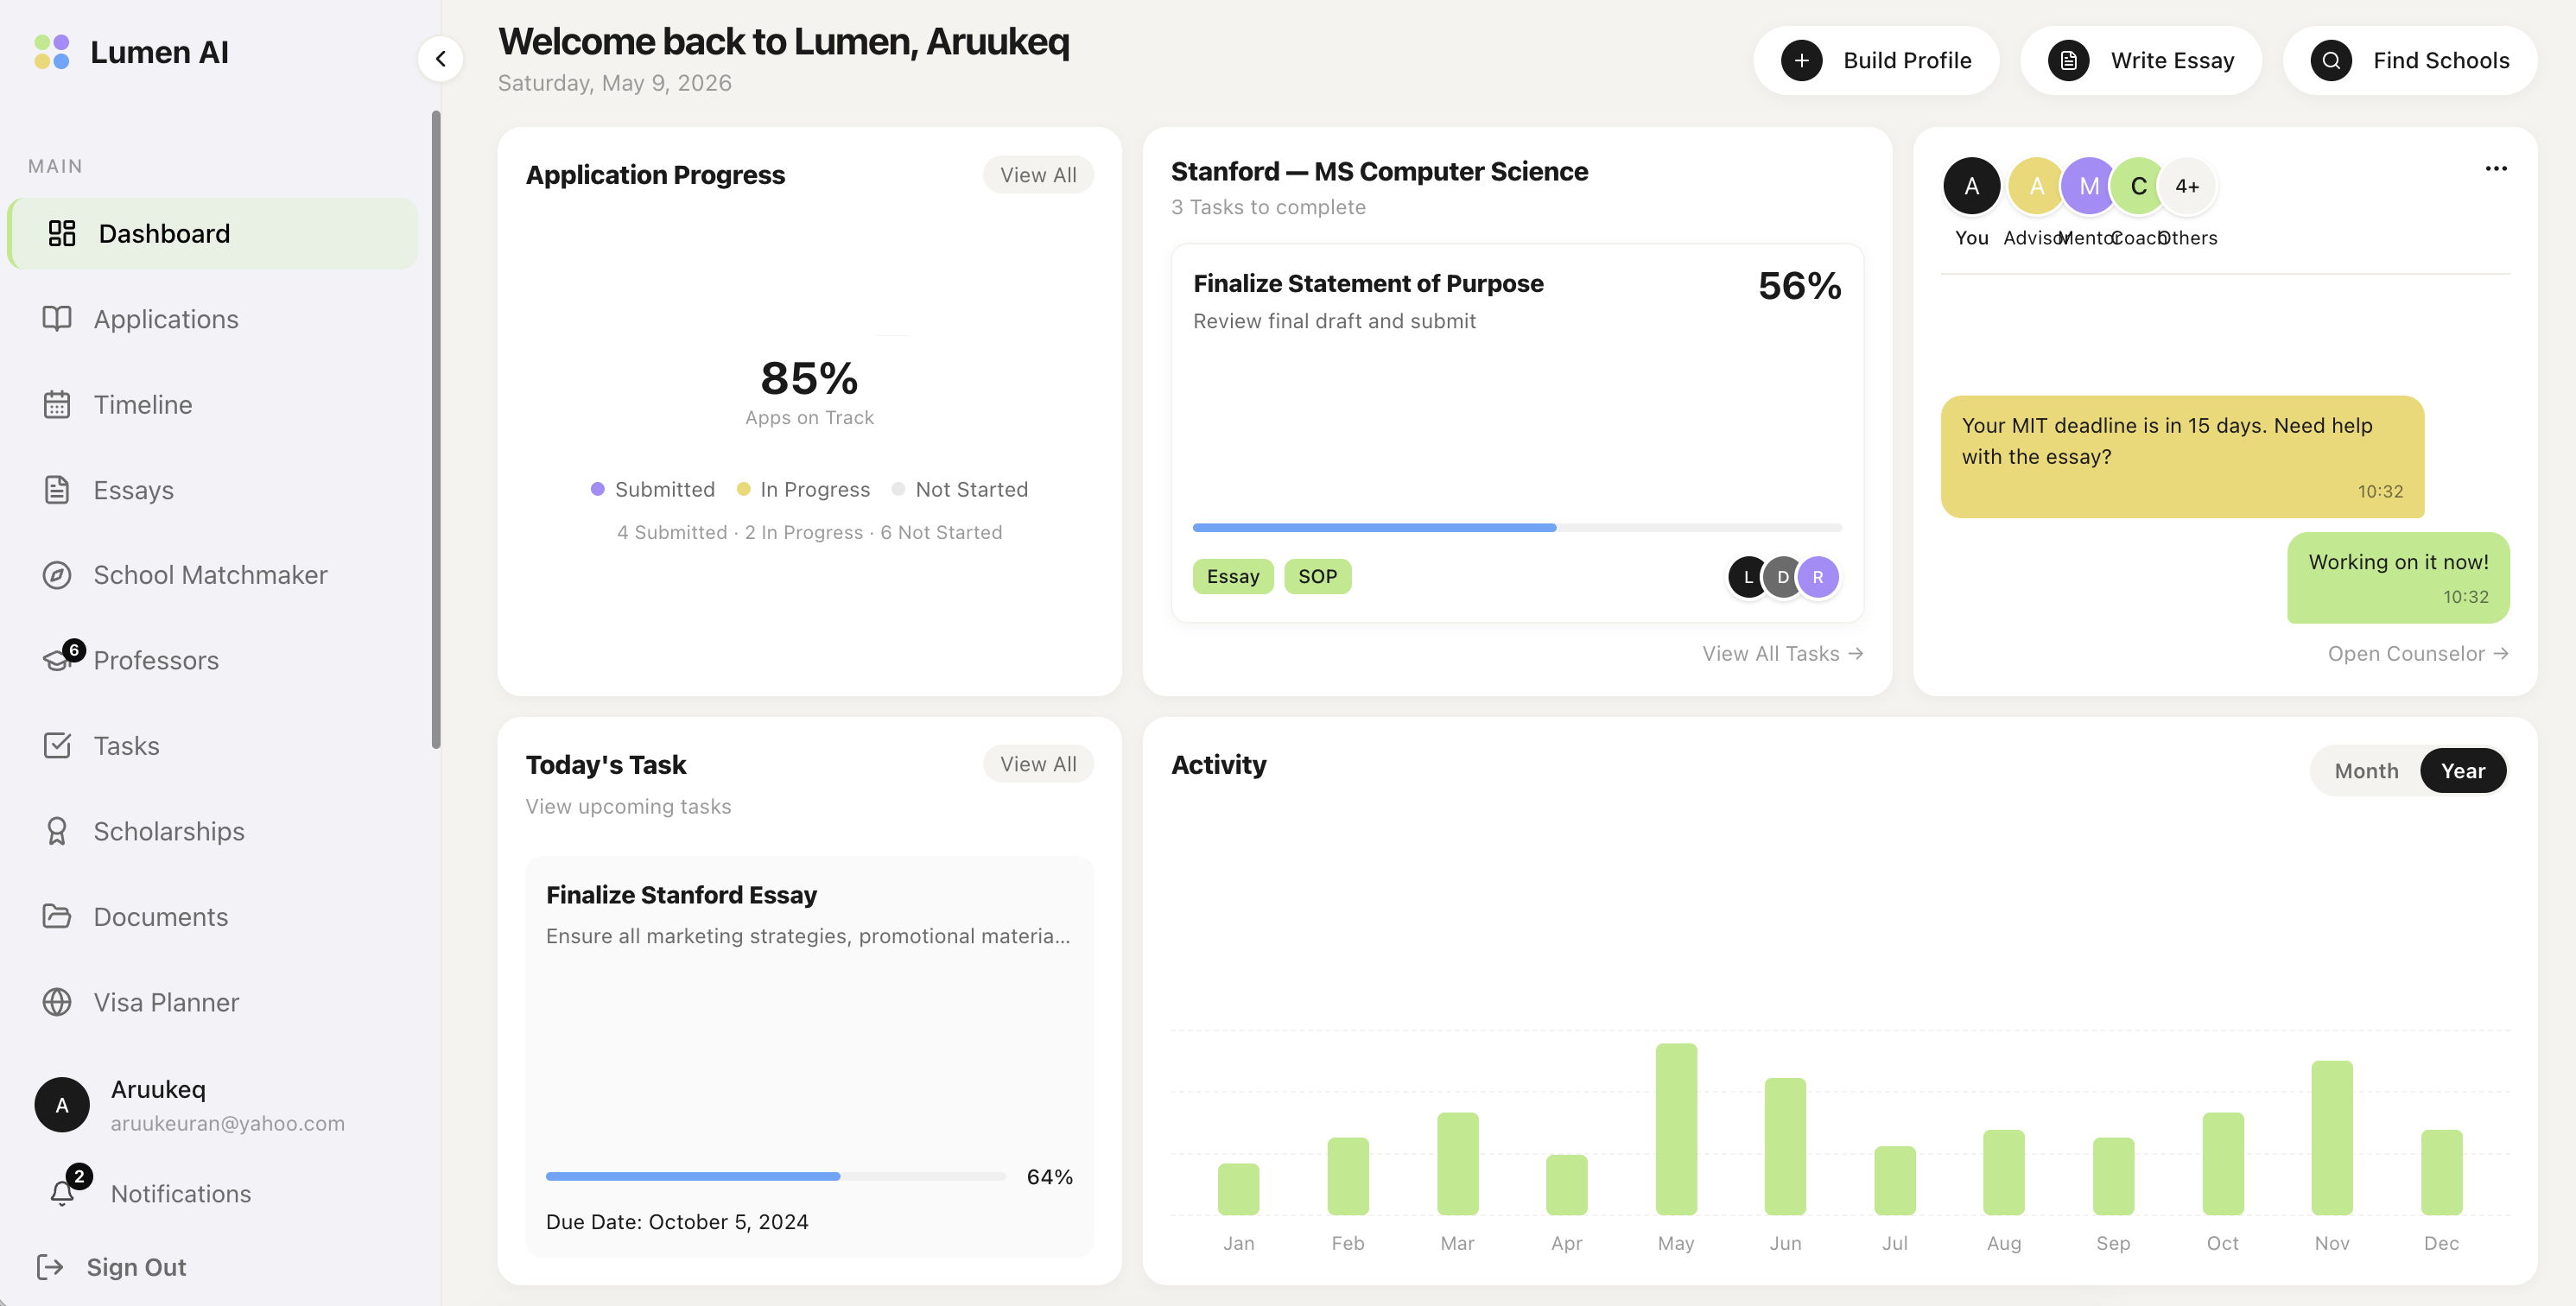Viewport: 2576px width, 1306px height.
Task: Open Documents via the folder icon
Action: [57, 916]
